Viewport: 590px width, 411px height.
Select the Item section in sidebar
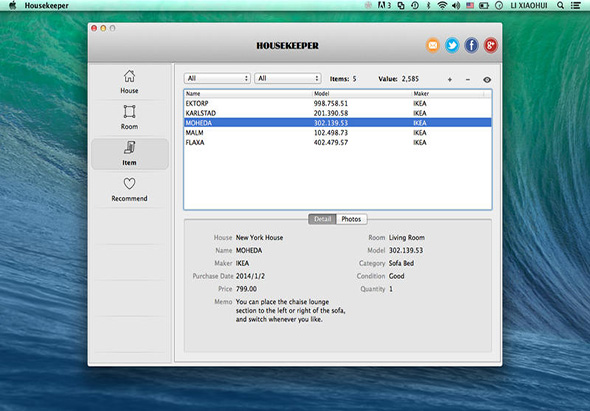pos(129,154)
